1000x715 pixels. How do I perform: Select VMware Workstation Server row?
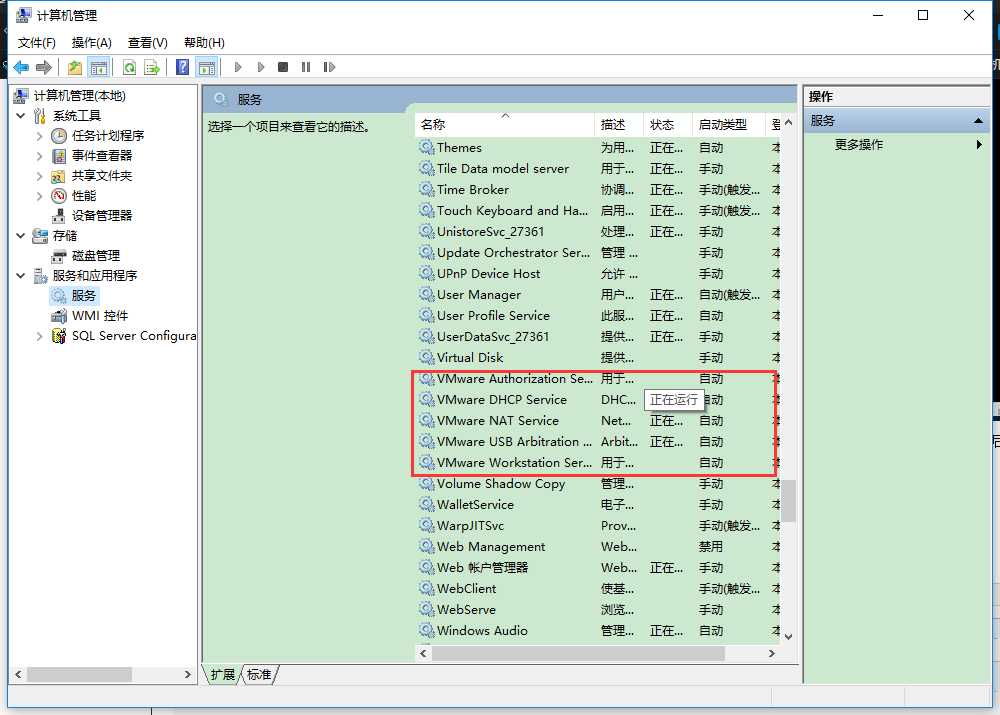(x=598, y=463)
